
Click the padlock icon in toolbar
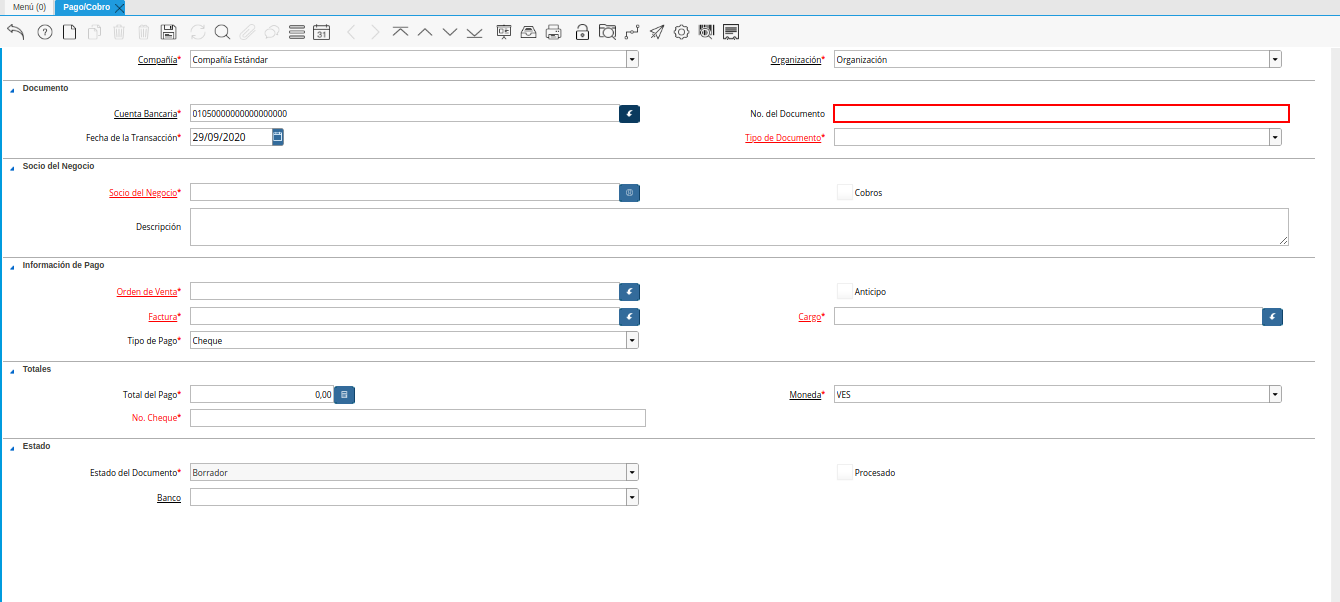(x=582, y=32)
